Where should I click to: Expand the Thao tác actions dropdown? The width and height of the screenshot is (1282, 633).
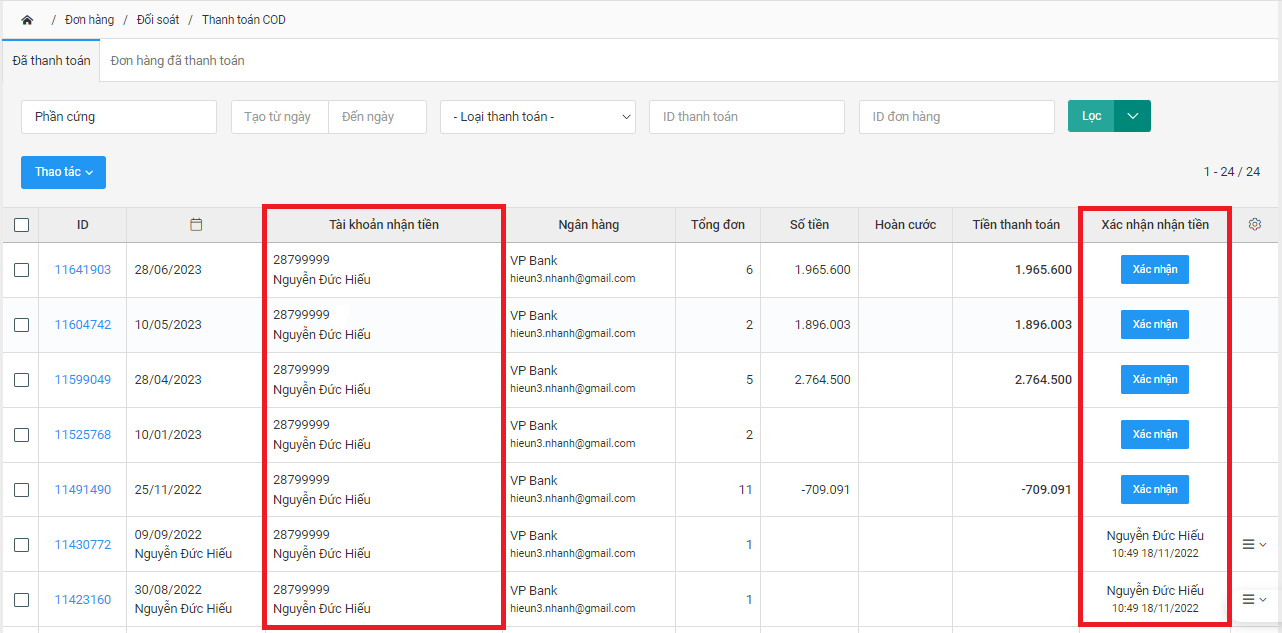tap(63, 172)
